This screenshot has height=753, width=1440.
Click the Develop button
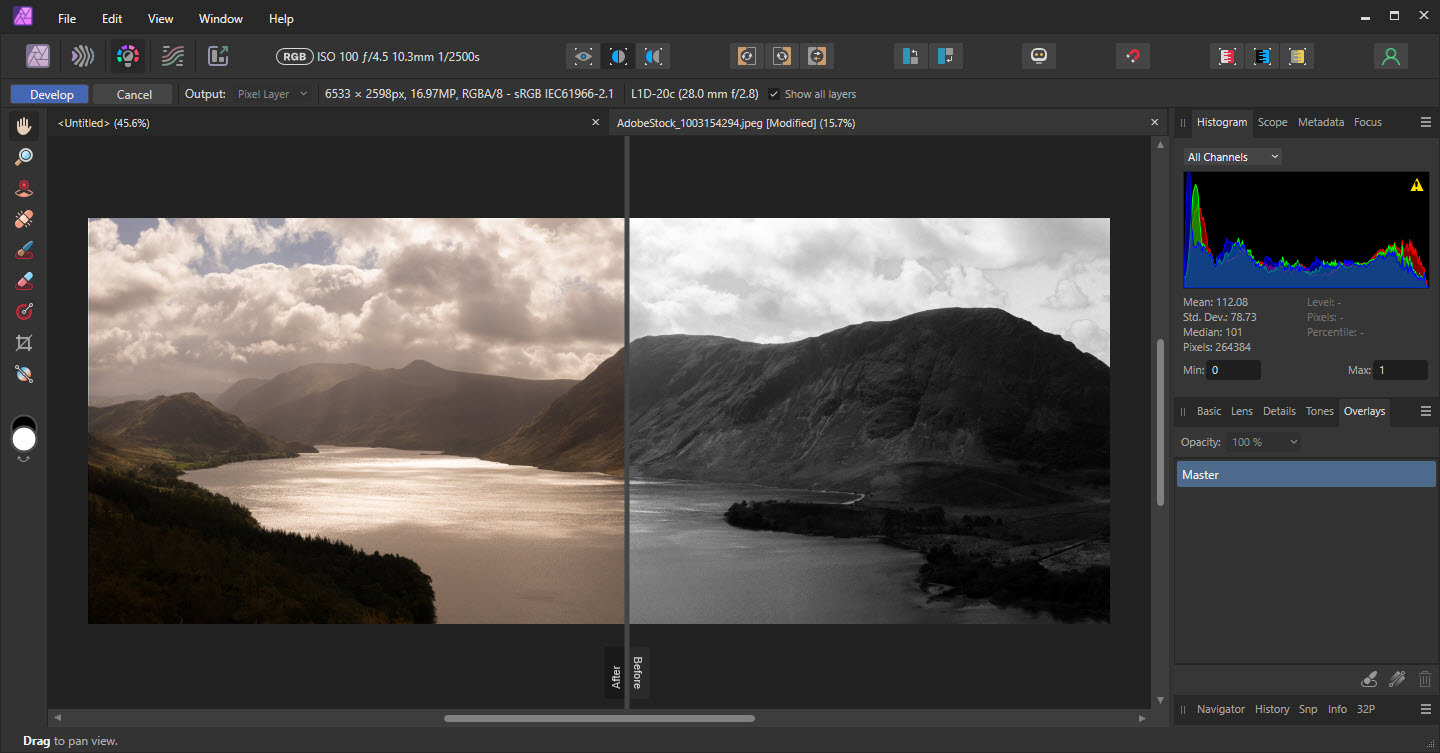click(48, 93)
